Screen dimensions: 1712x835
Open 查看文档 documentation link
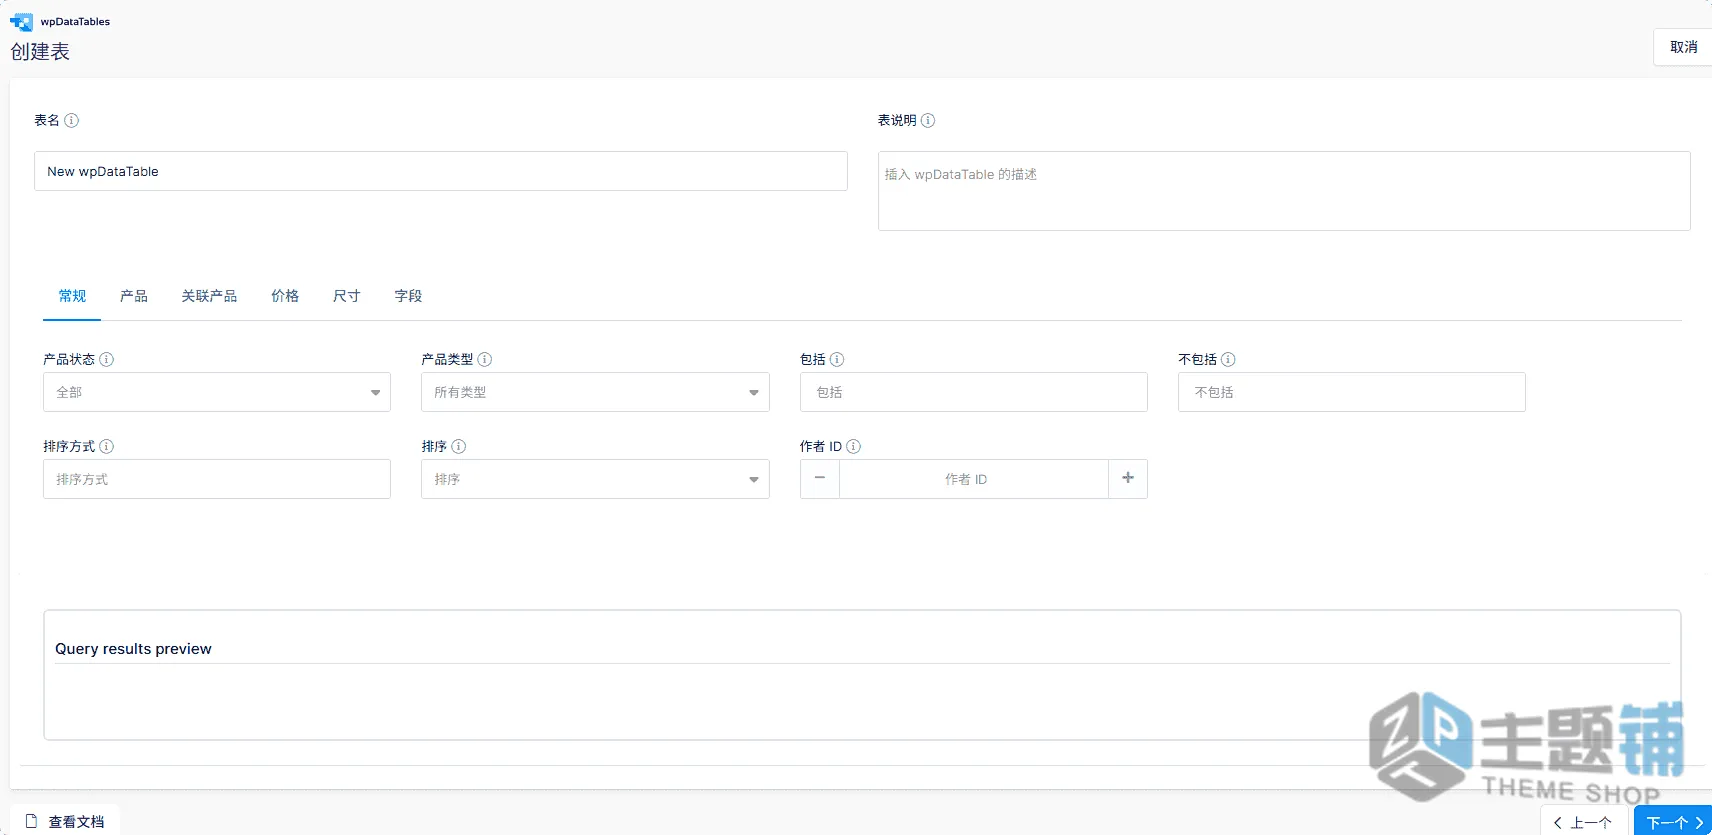point(65,821)
